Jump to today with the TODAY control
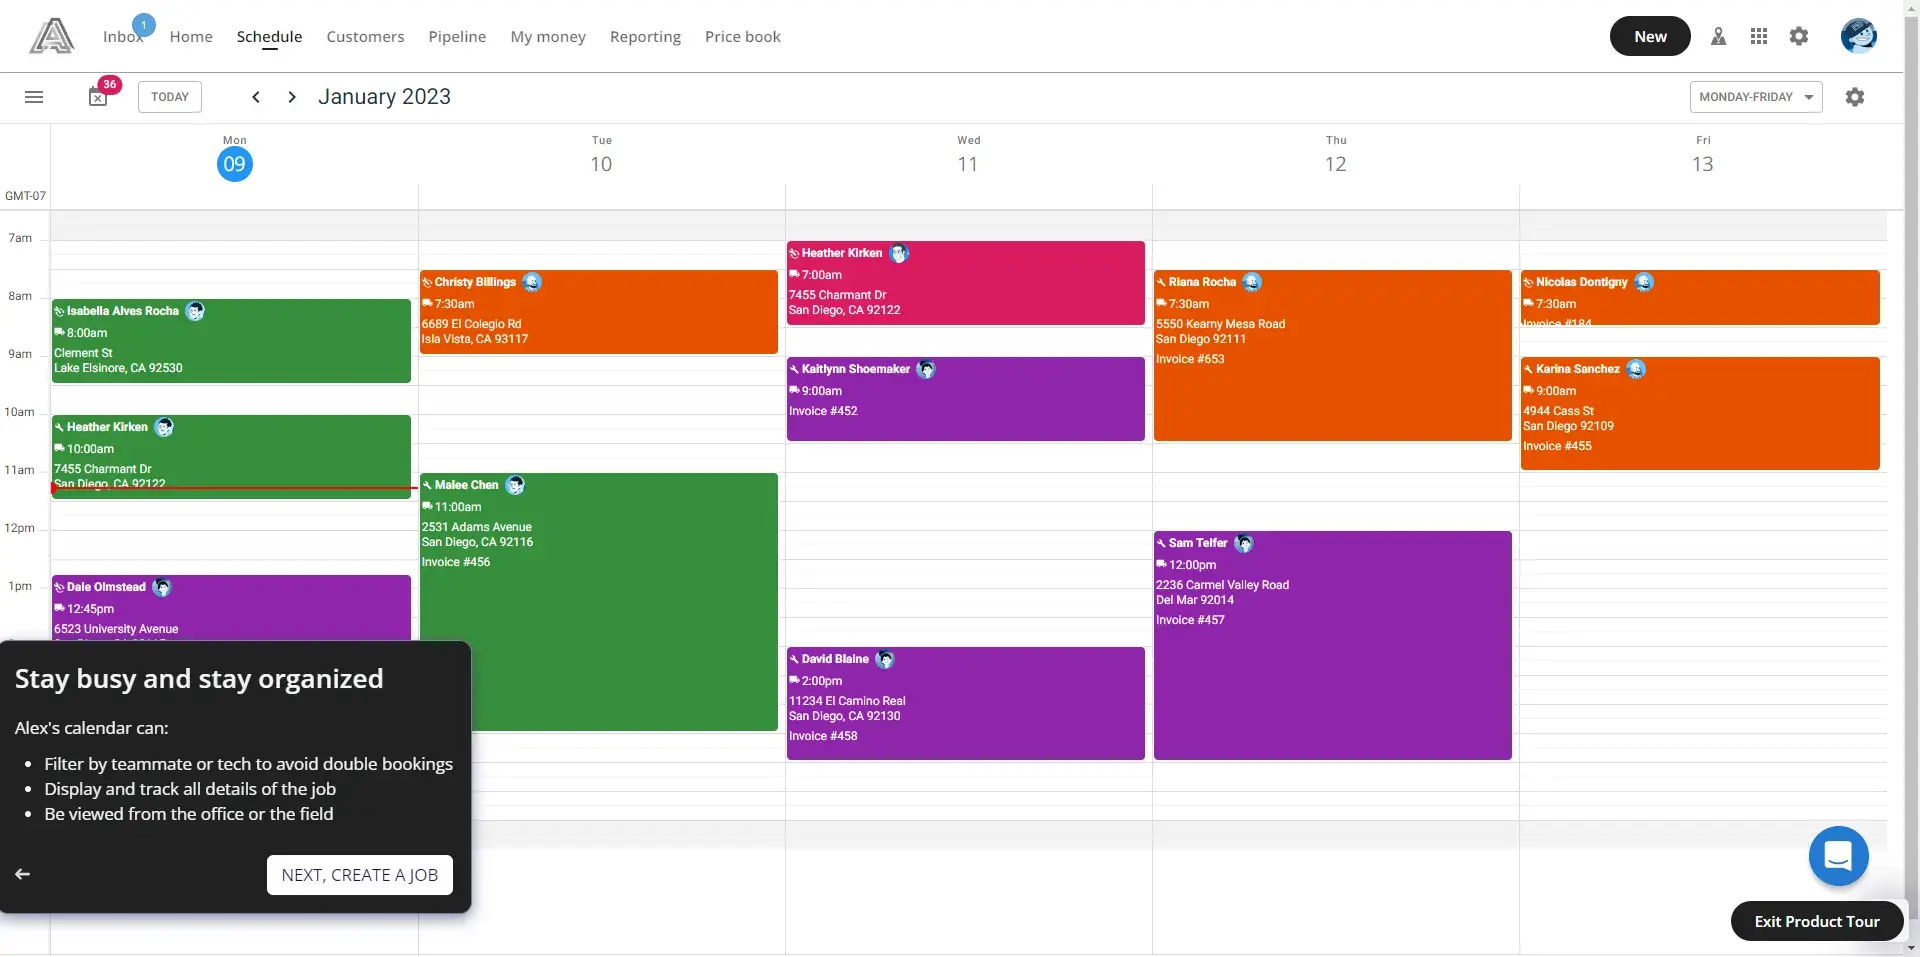The image size is (1920, 957). point(169,96)
